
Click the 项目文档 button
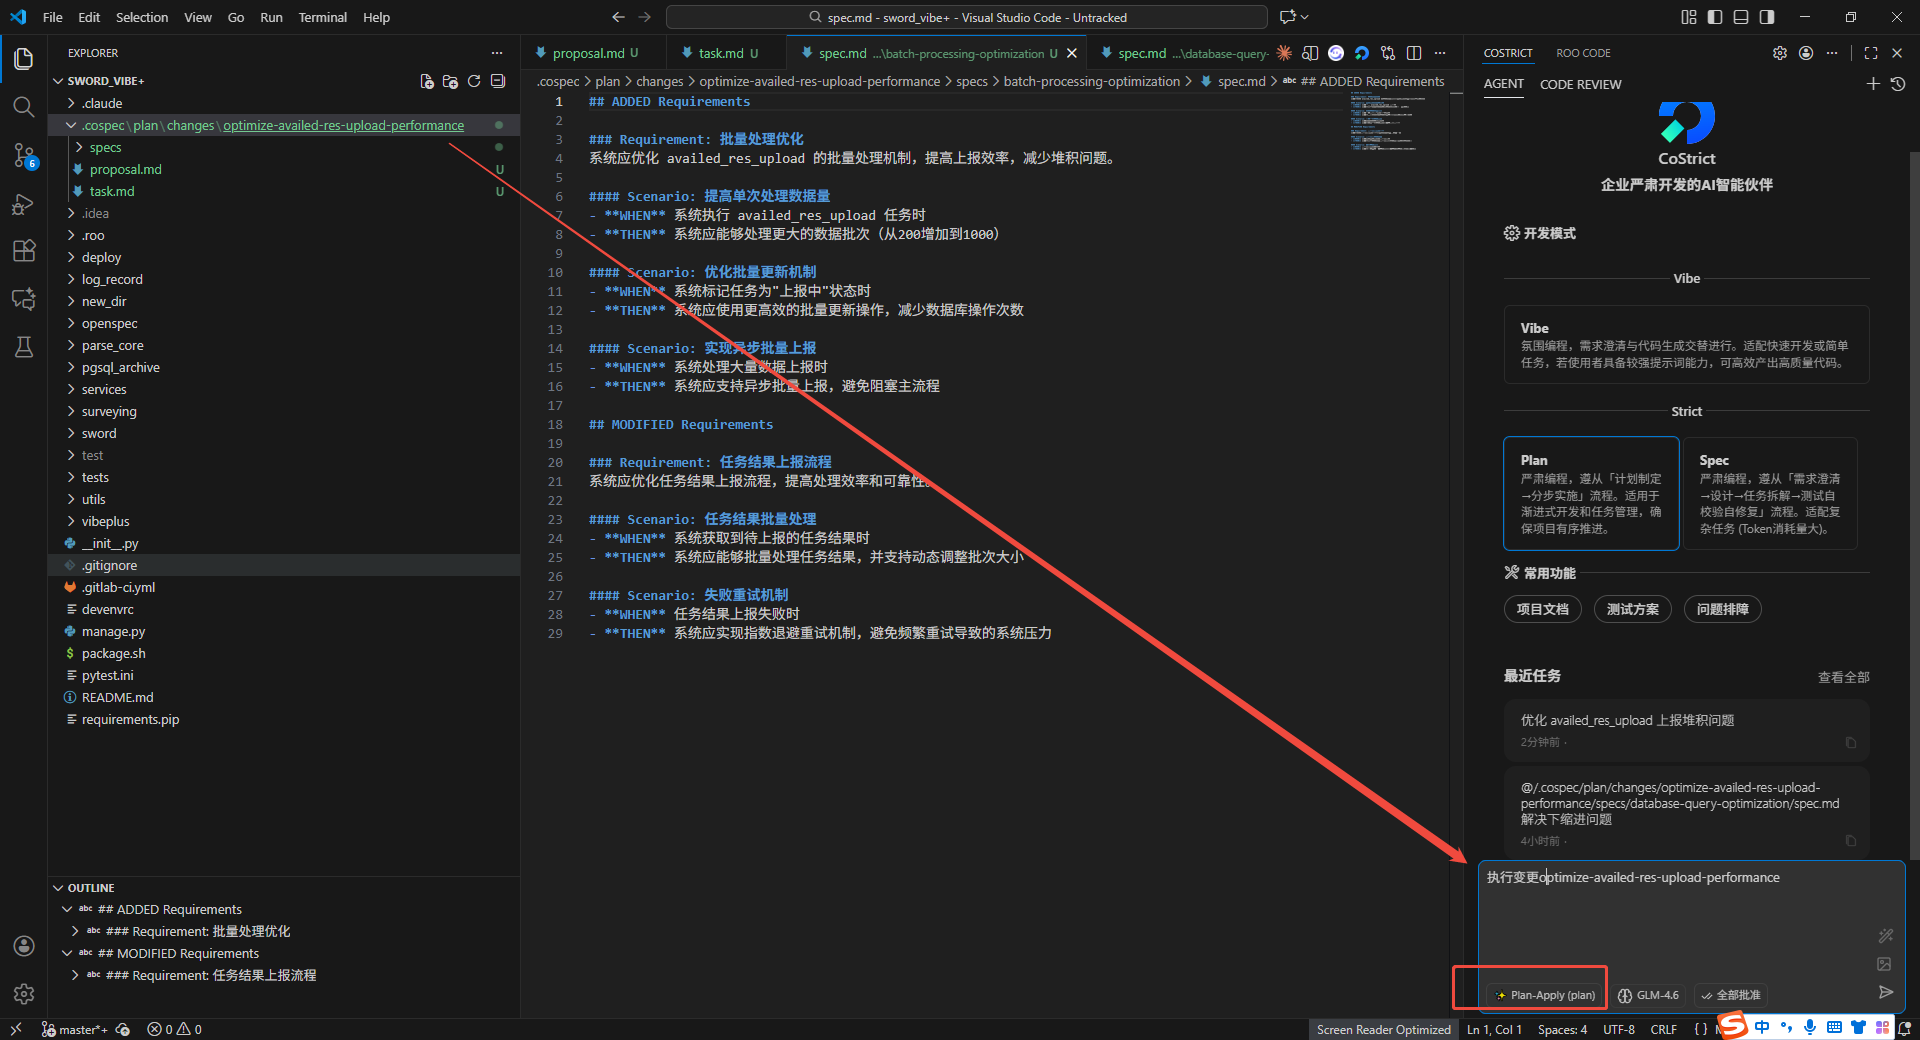1542,609
